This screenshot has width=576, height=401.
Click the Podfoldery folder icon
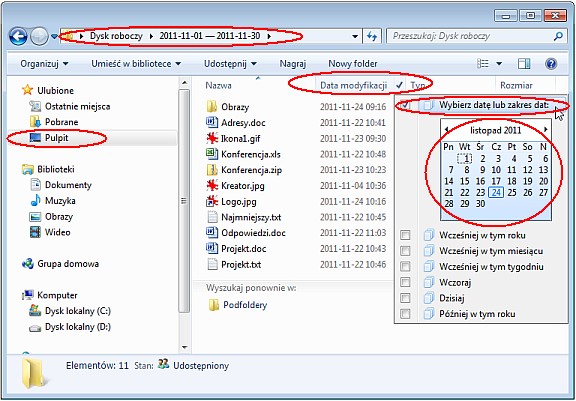point(213,305)
